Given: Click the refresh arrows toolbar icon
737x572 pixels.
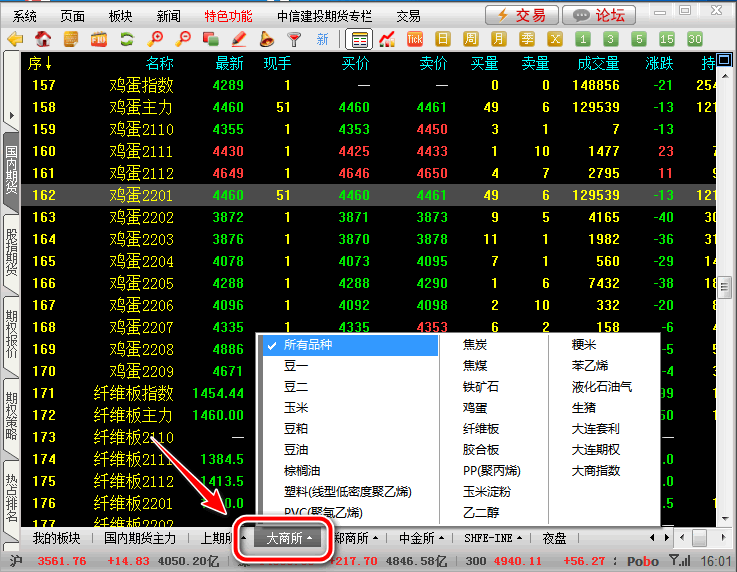Looking at the screenshot, I should 127,40.
